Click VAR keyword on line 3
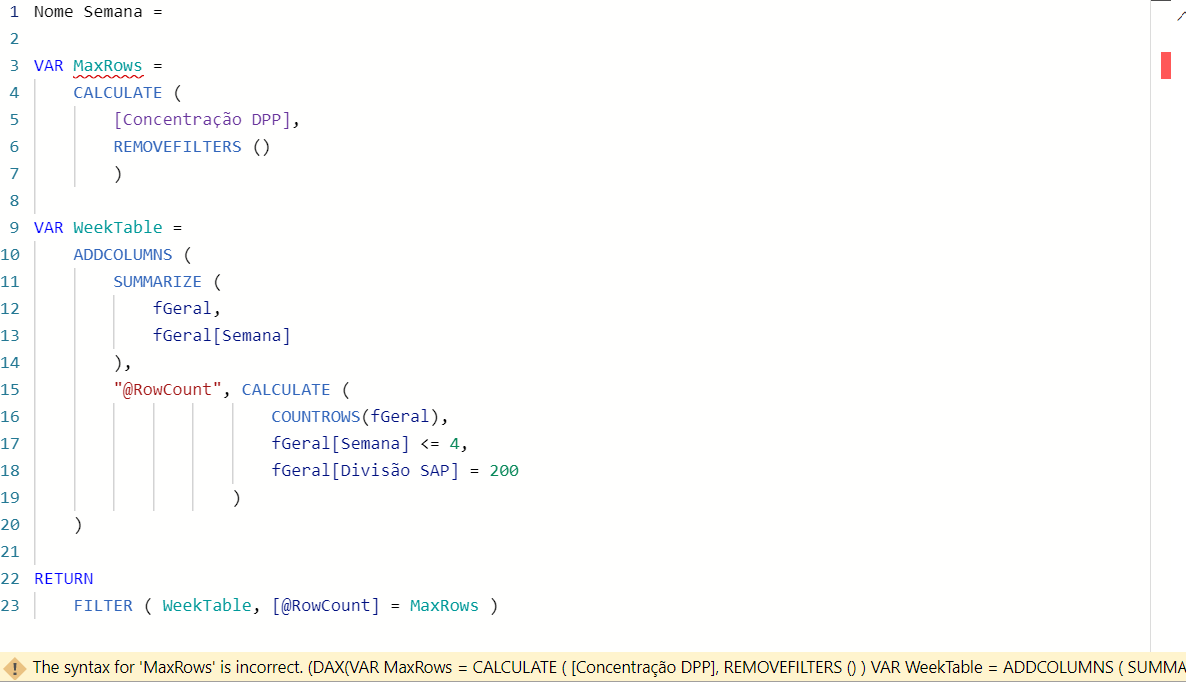This screenshot has width=1186, height=682. click(x=48, y=66)
